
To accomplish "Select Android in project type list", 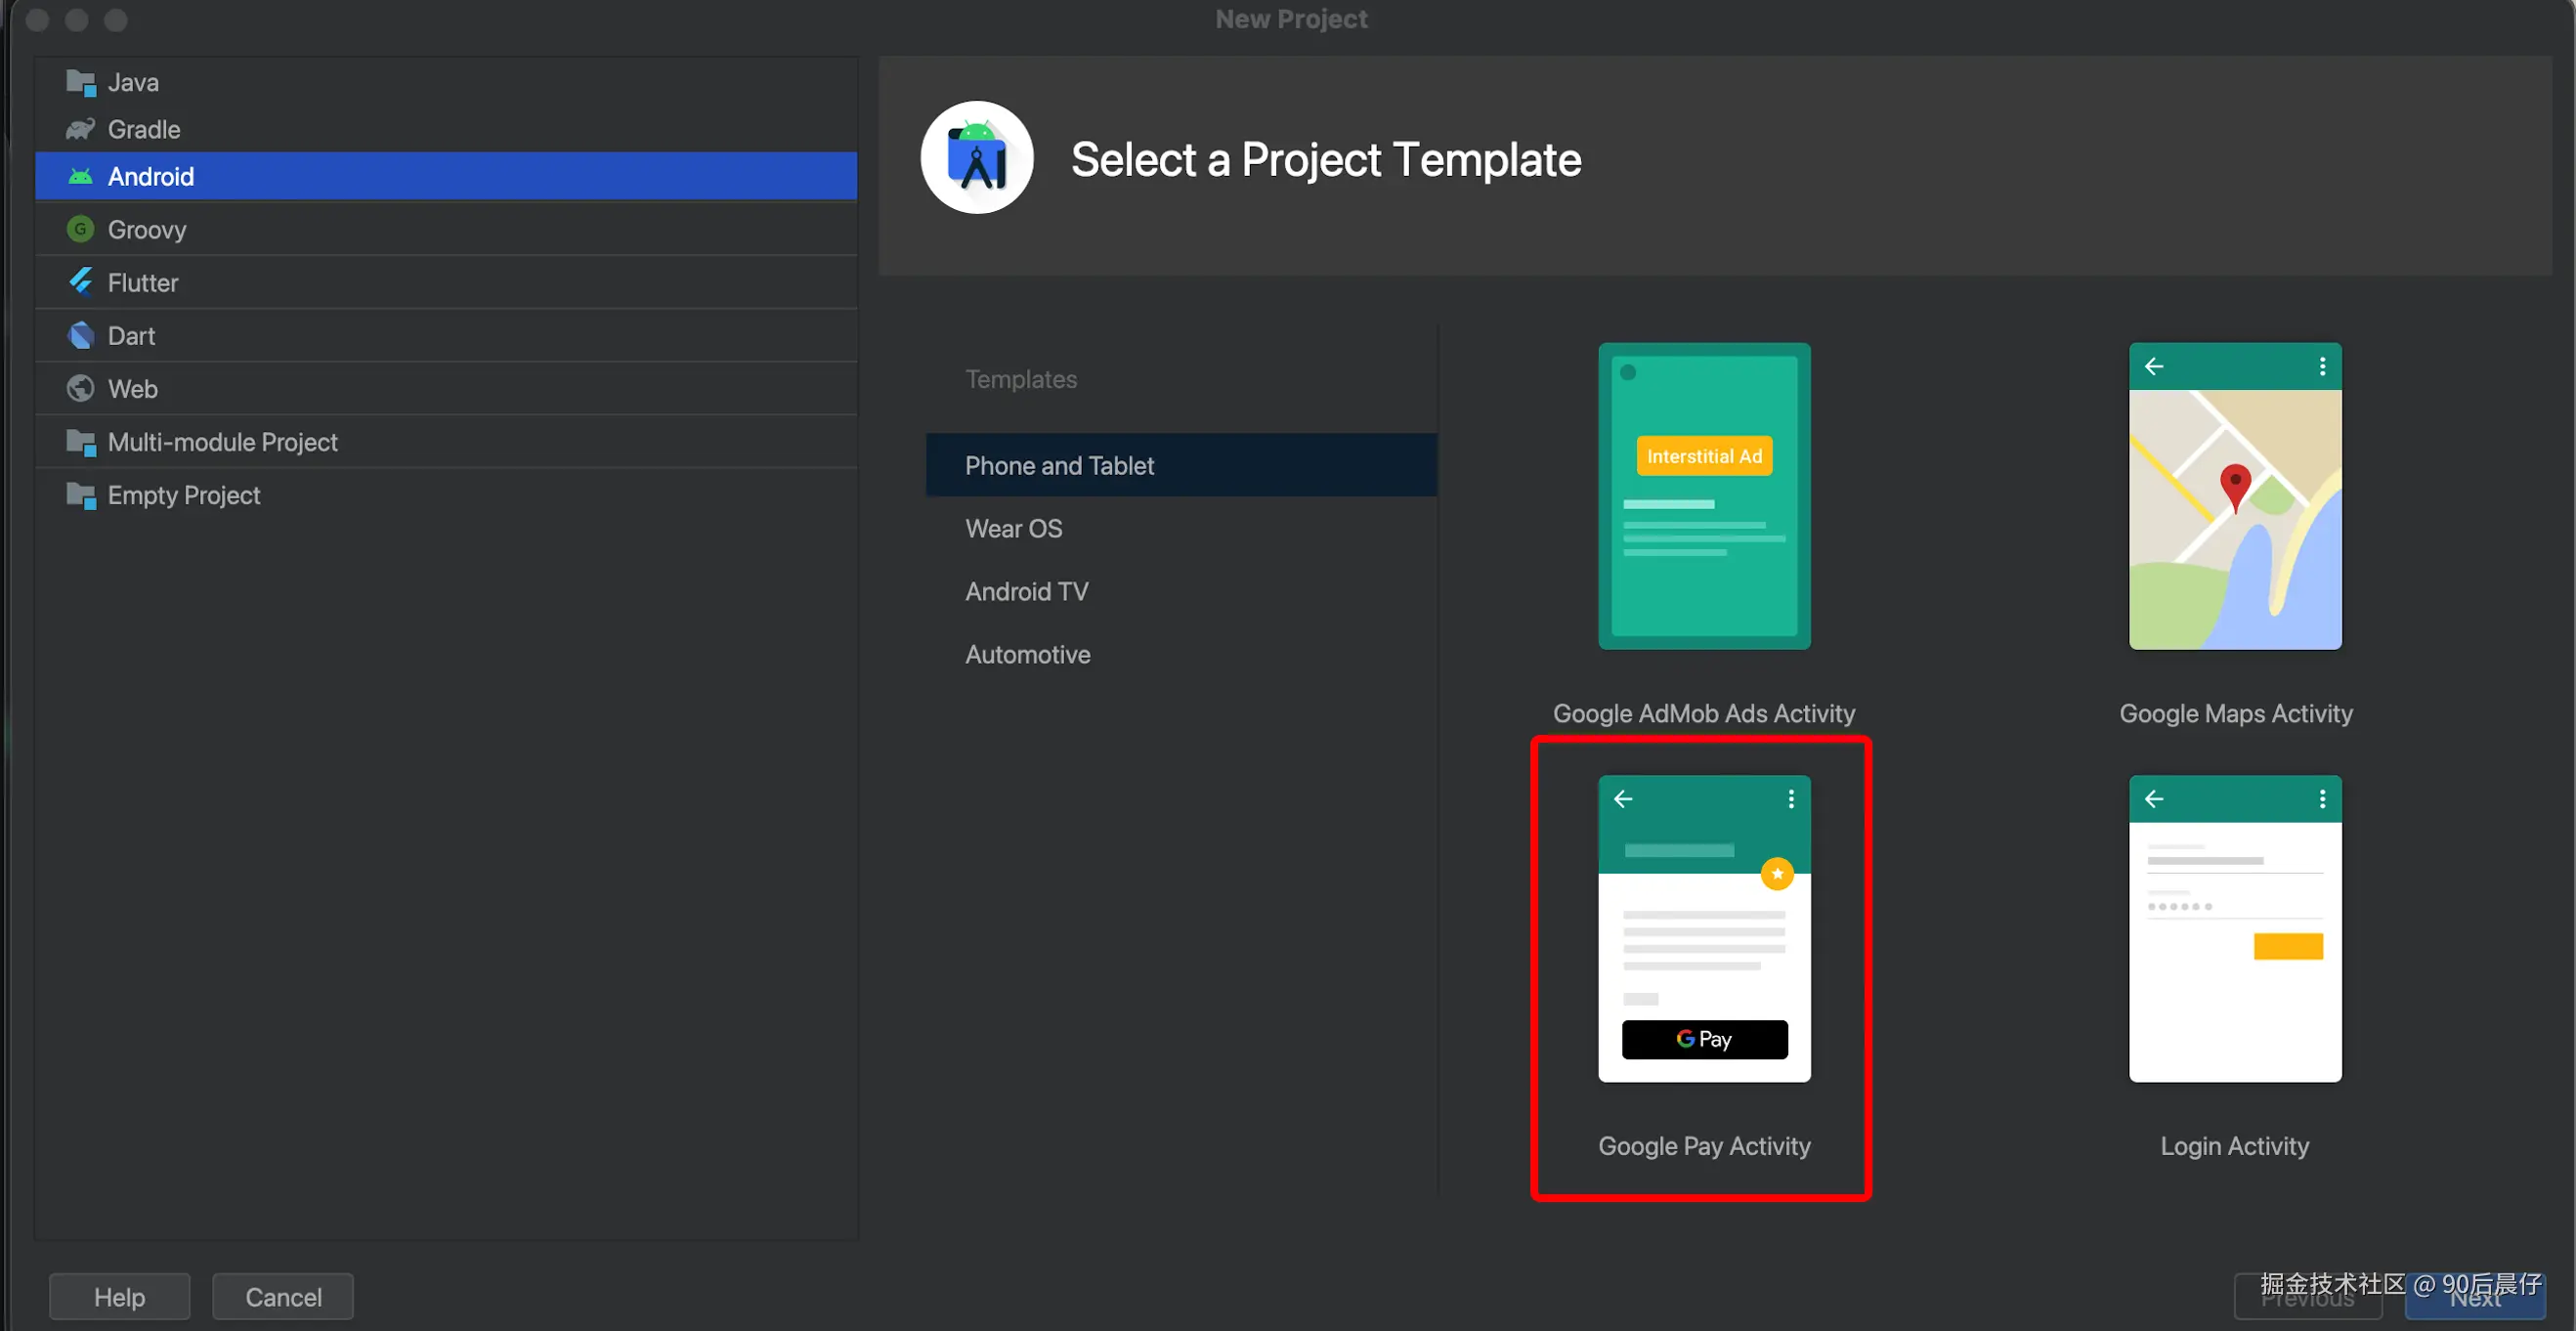I will [x=150, y=176].
